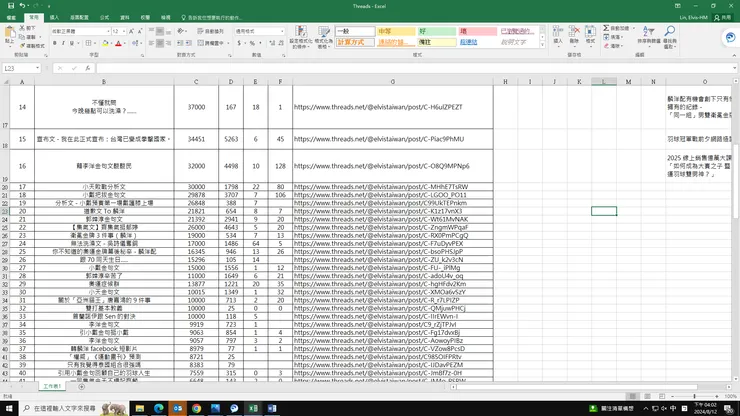
Task: Open the font size dropdown
Action: tap(124, 31)
